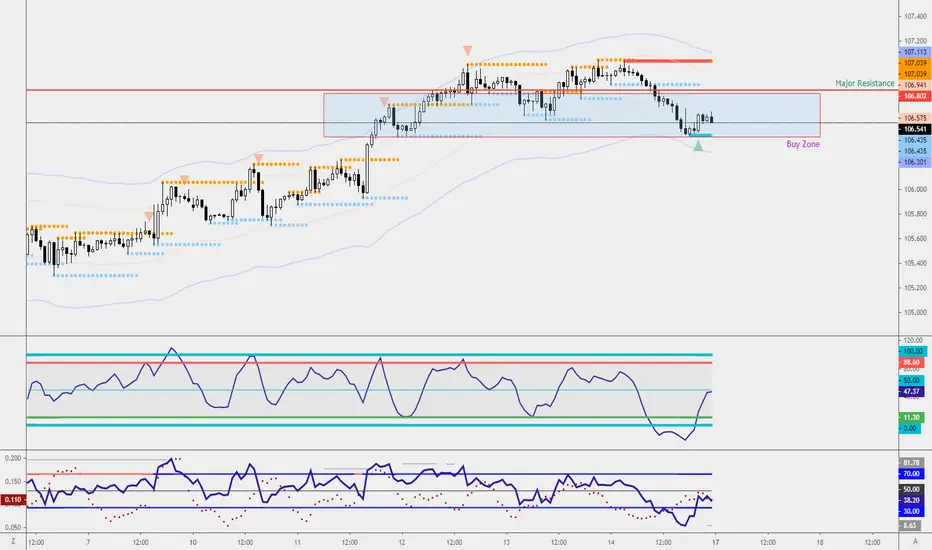Toggle the A auto-scale button
The width and height of the screenshot is (932, 550).
pyautogui.click(x=915, y=541)
